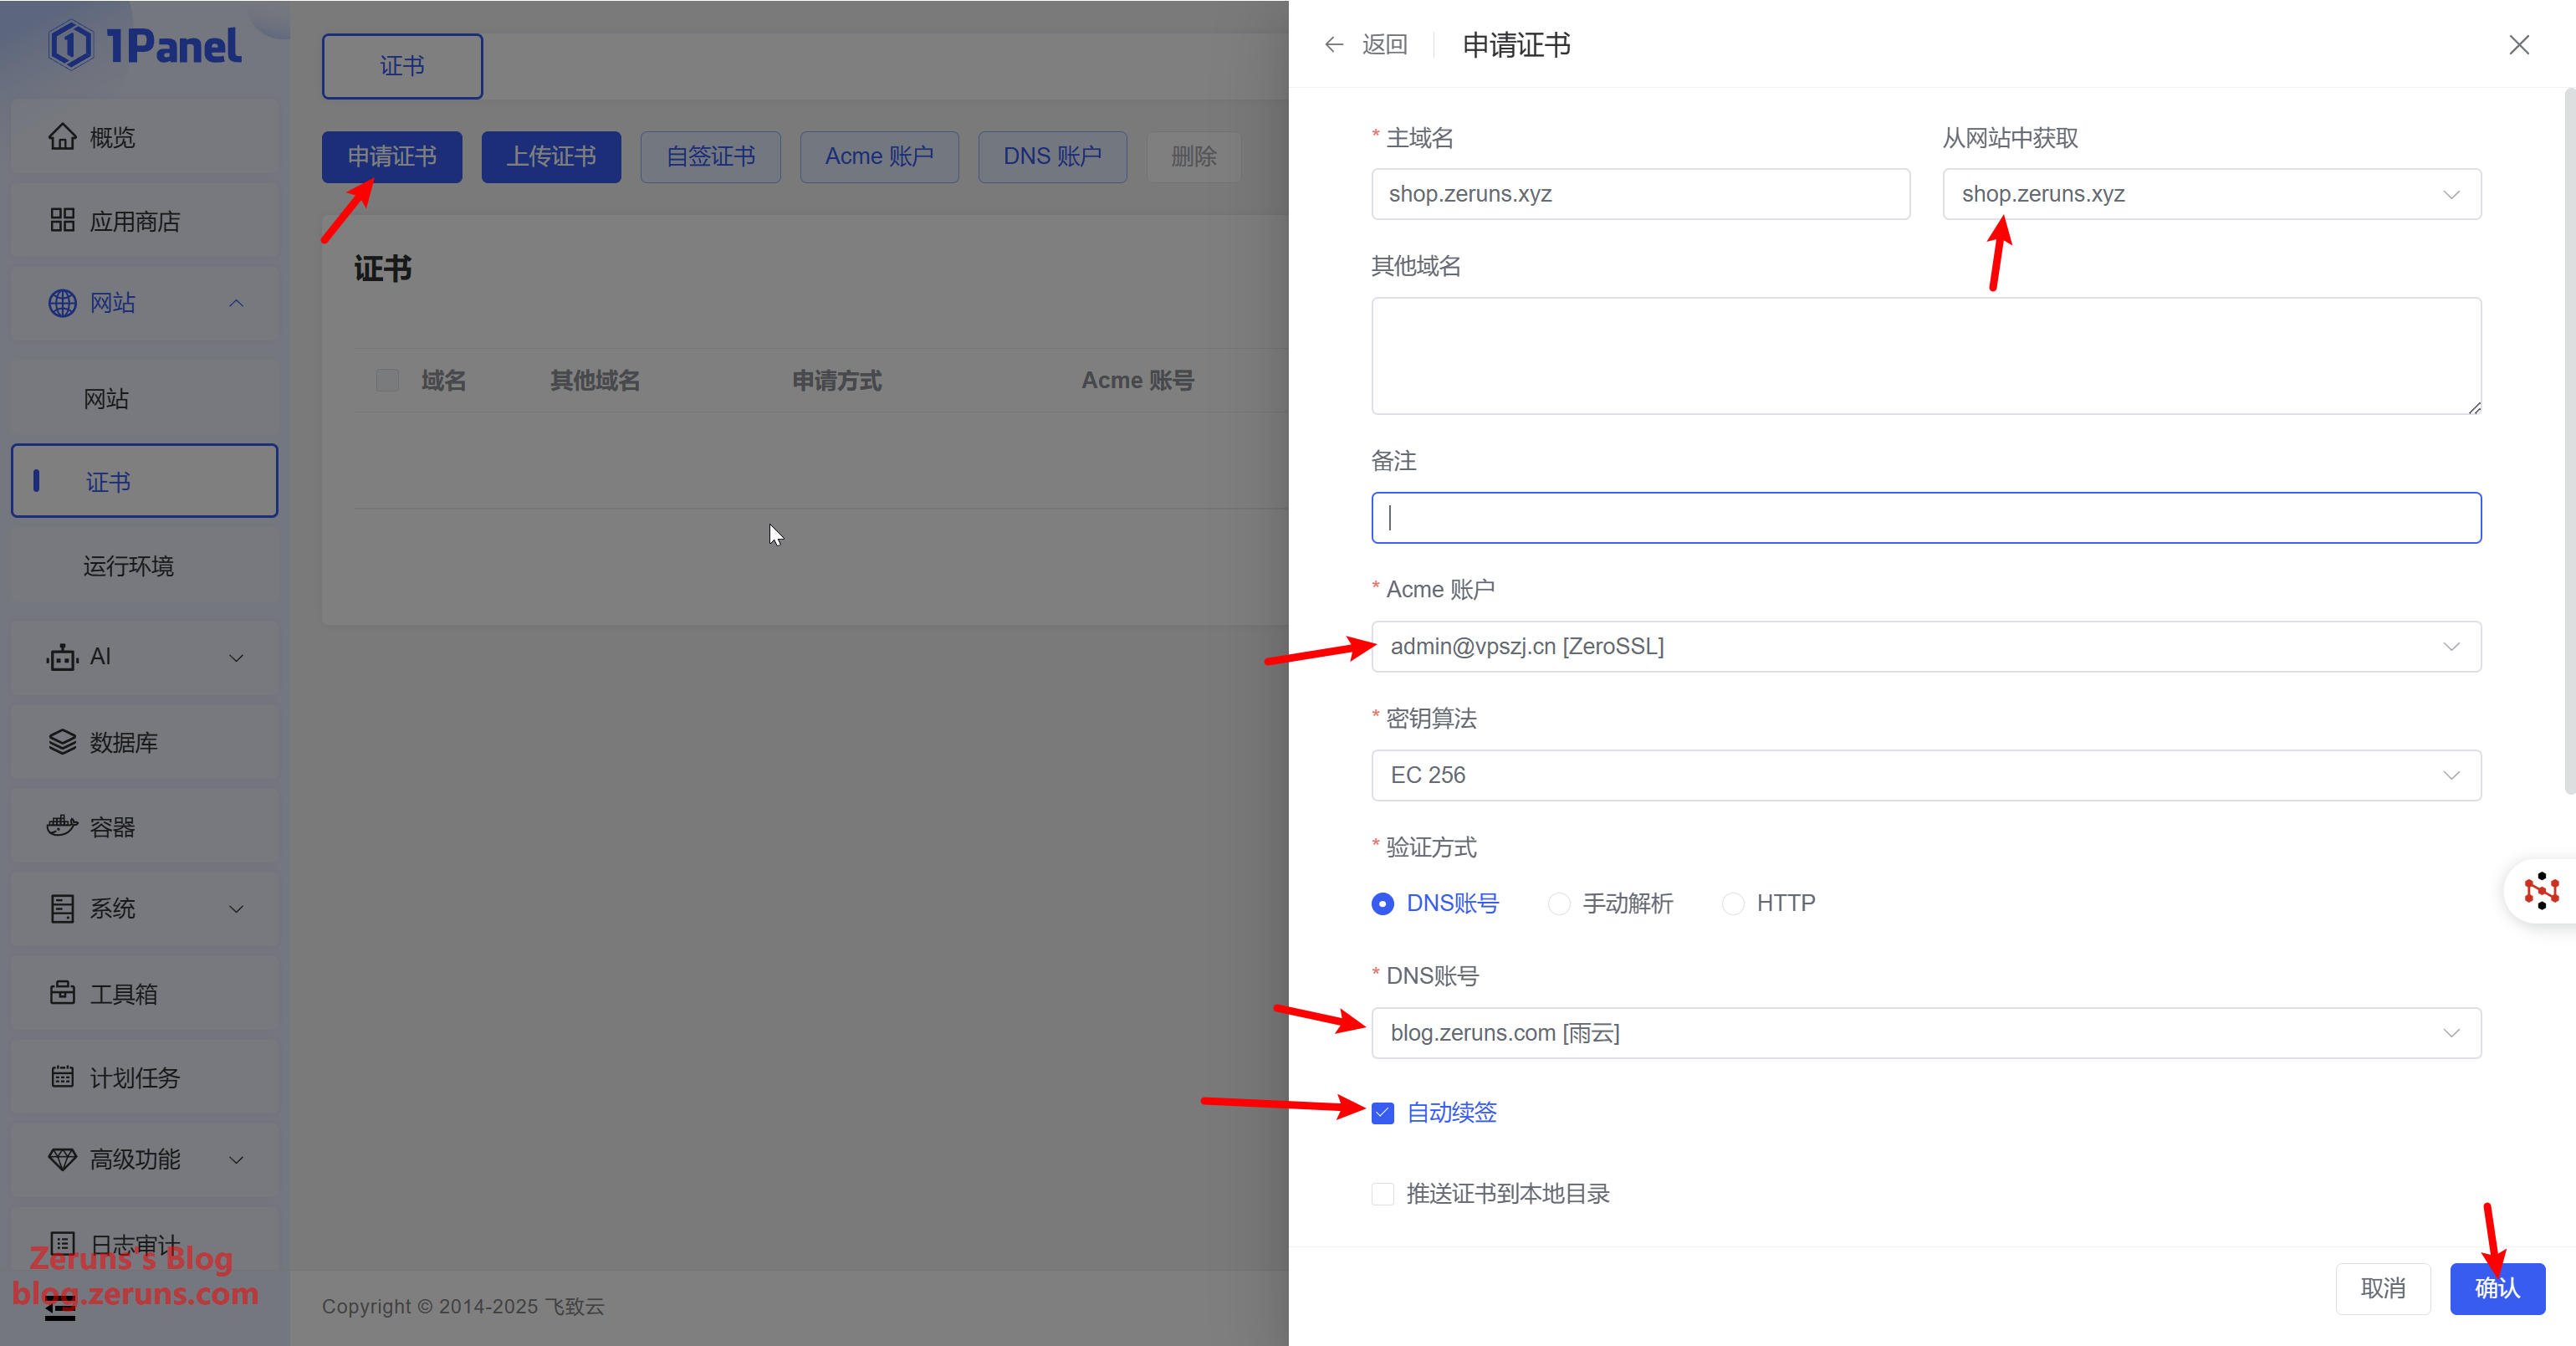
Task: Click the 概览 home icon in sidebar
Action: [62, 137]
